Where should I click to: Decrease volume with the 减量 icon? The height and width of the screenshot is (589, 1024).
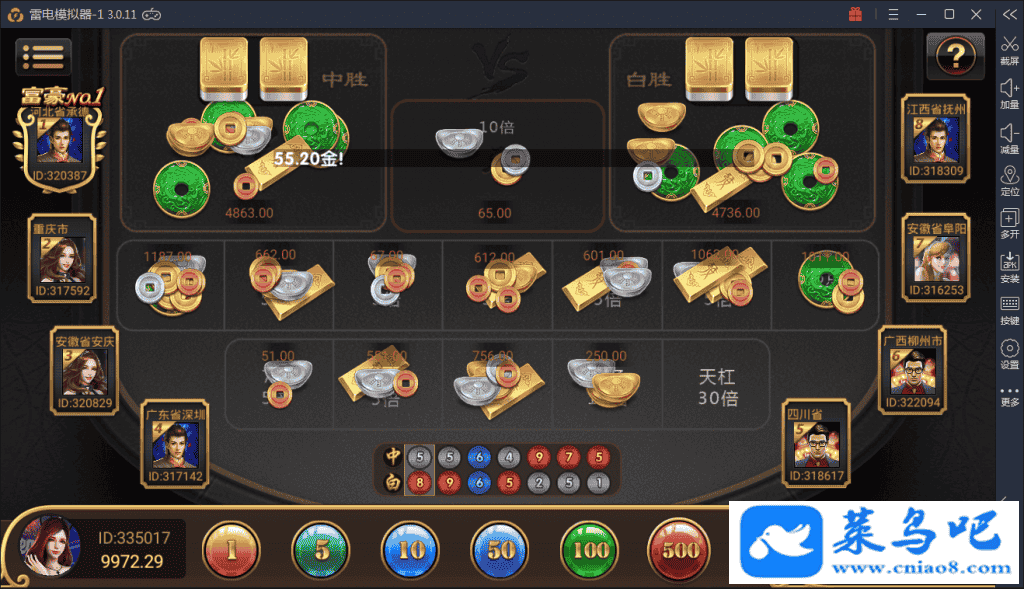pos(1010,138)
